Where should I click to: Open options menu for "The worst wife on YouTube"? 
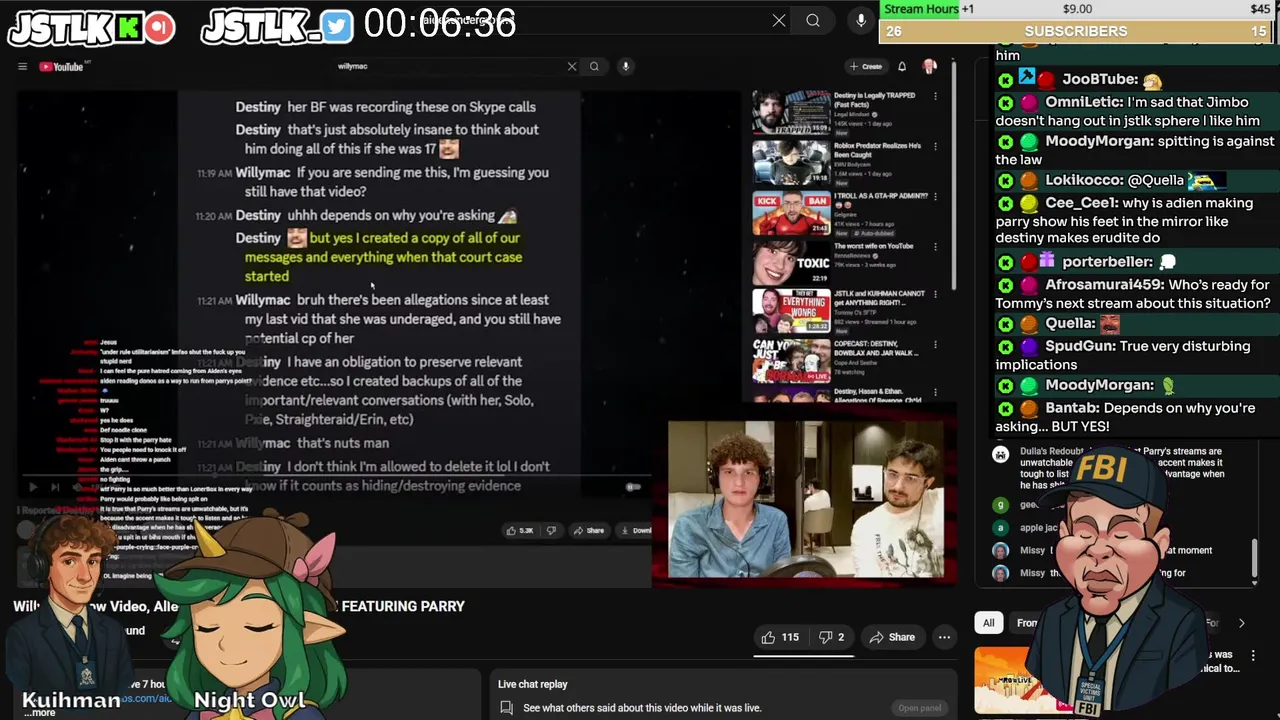tap(936, 246)
